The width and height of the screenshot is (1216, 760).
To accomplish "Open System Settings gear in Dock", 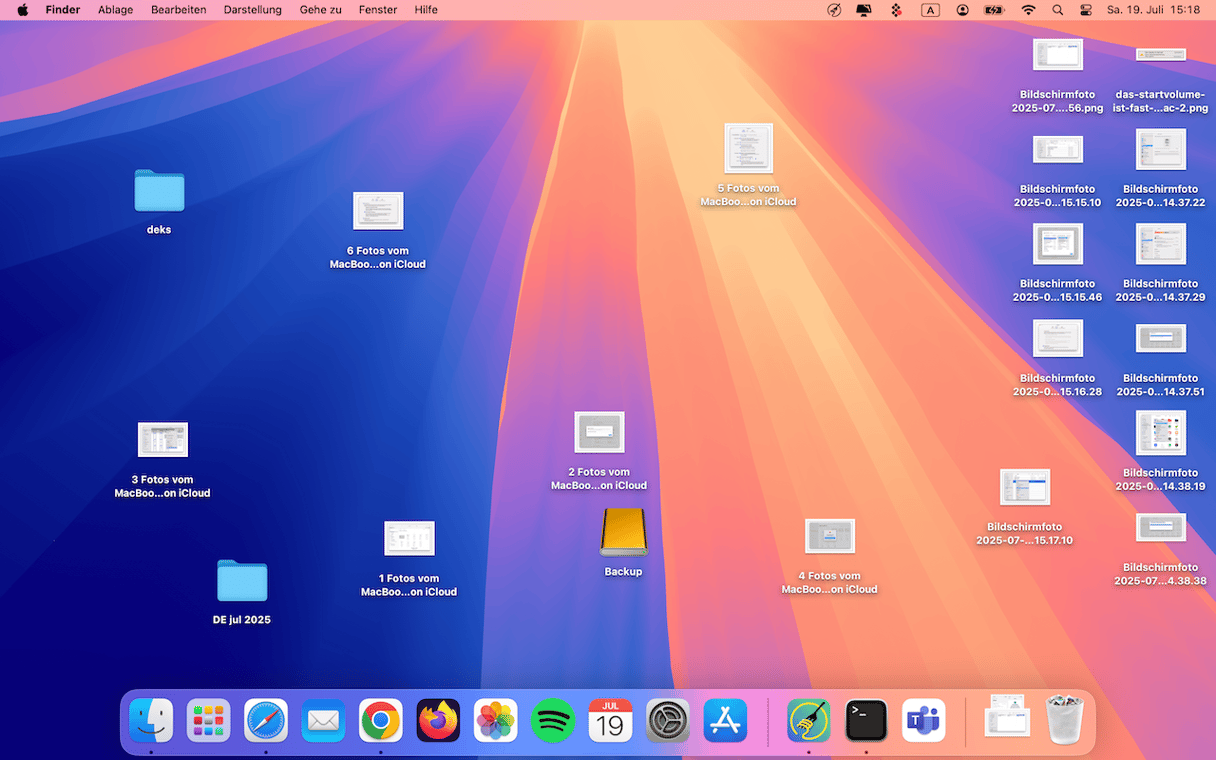I will point(668,720).
